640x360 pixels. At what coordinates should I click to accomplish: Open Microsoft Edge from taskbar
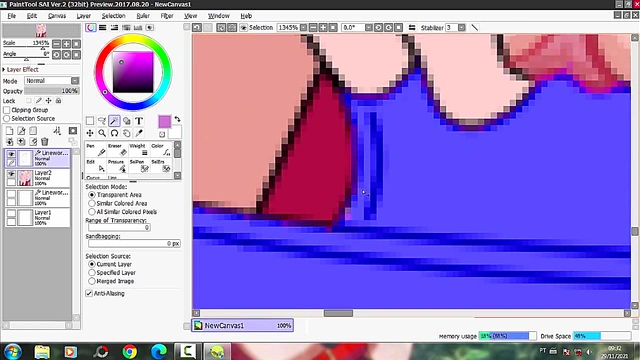(159, 351)
